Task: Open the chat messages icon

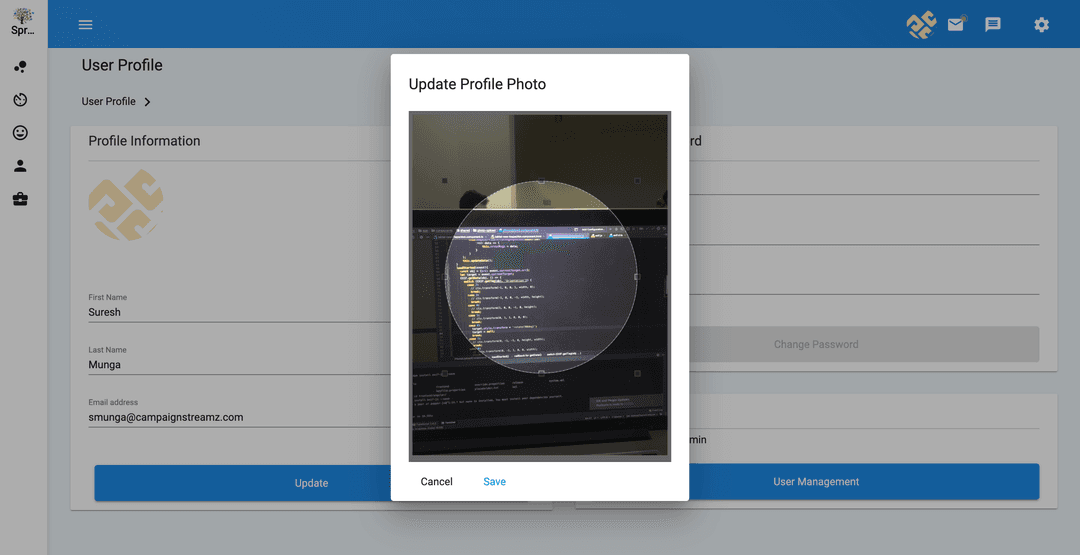Action: [x=993, y=25]
